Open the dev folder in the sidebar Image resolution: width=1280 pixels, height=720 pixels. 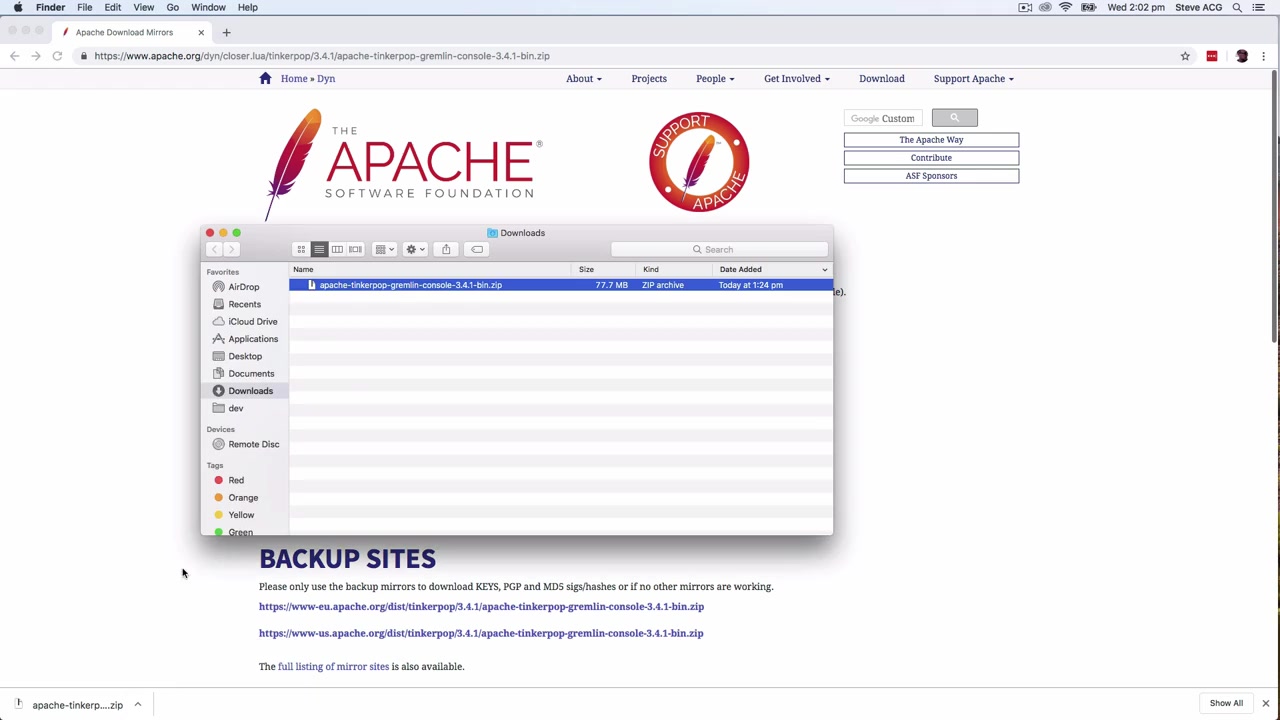235,408
